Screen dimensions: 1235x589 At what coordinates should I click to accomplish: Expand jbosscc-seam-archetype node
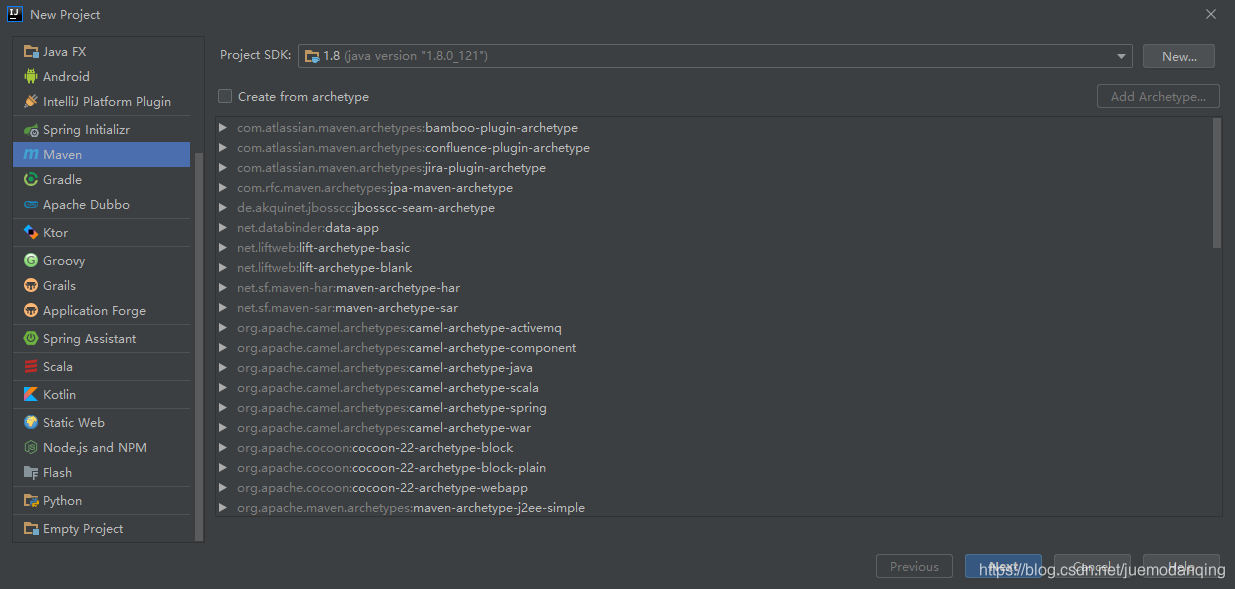(x=223, y=208)
